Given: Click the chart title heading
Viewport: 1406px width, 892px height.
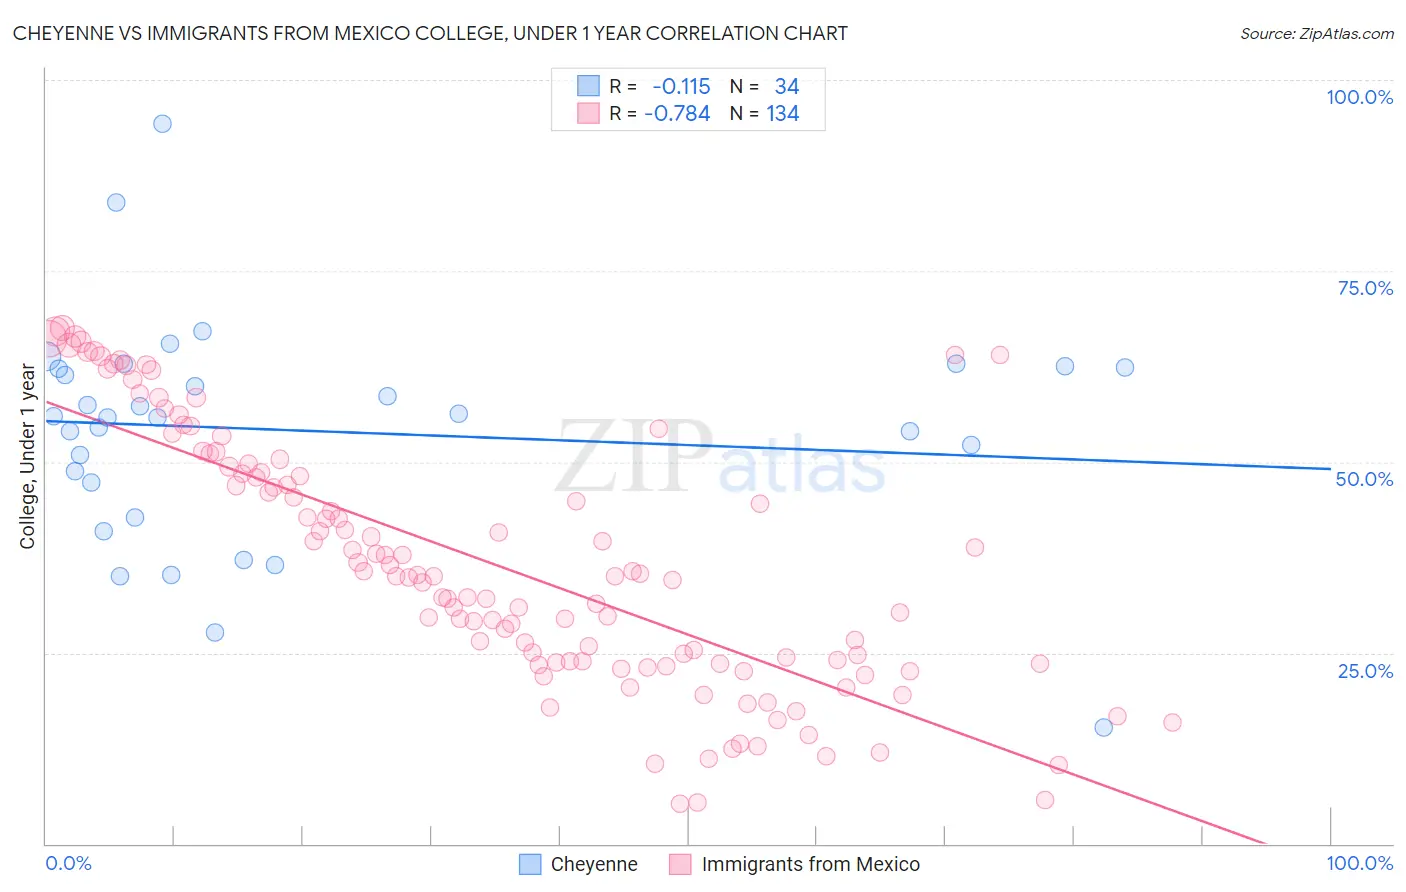Looking at the screenshot, I should (430, 34).
